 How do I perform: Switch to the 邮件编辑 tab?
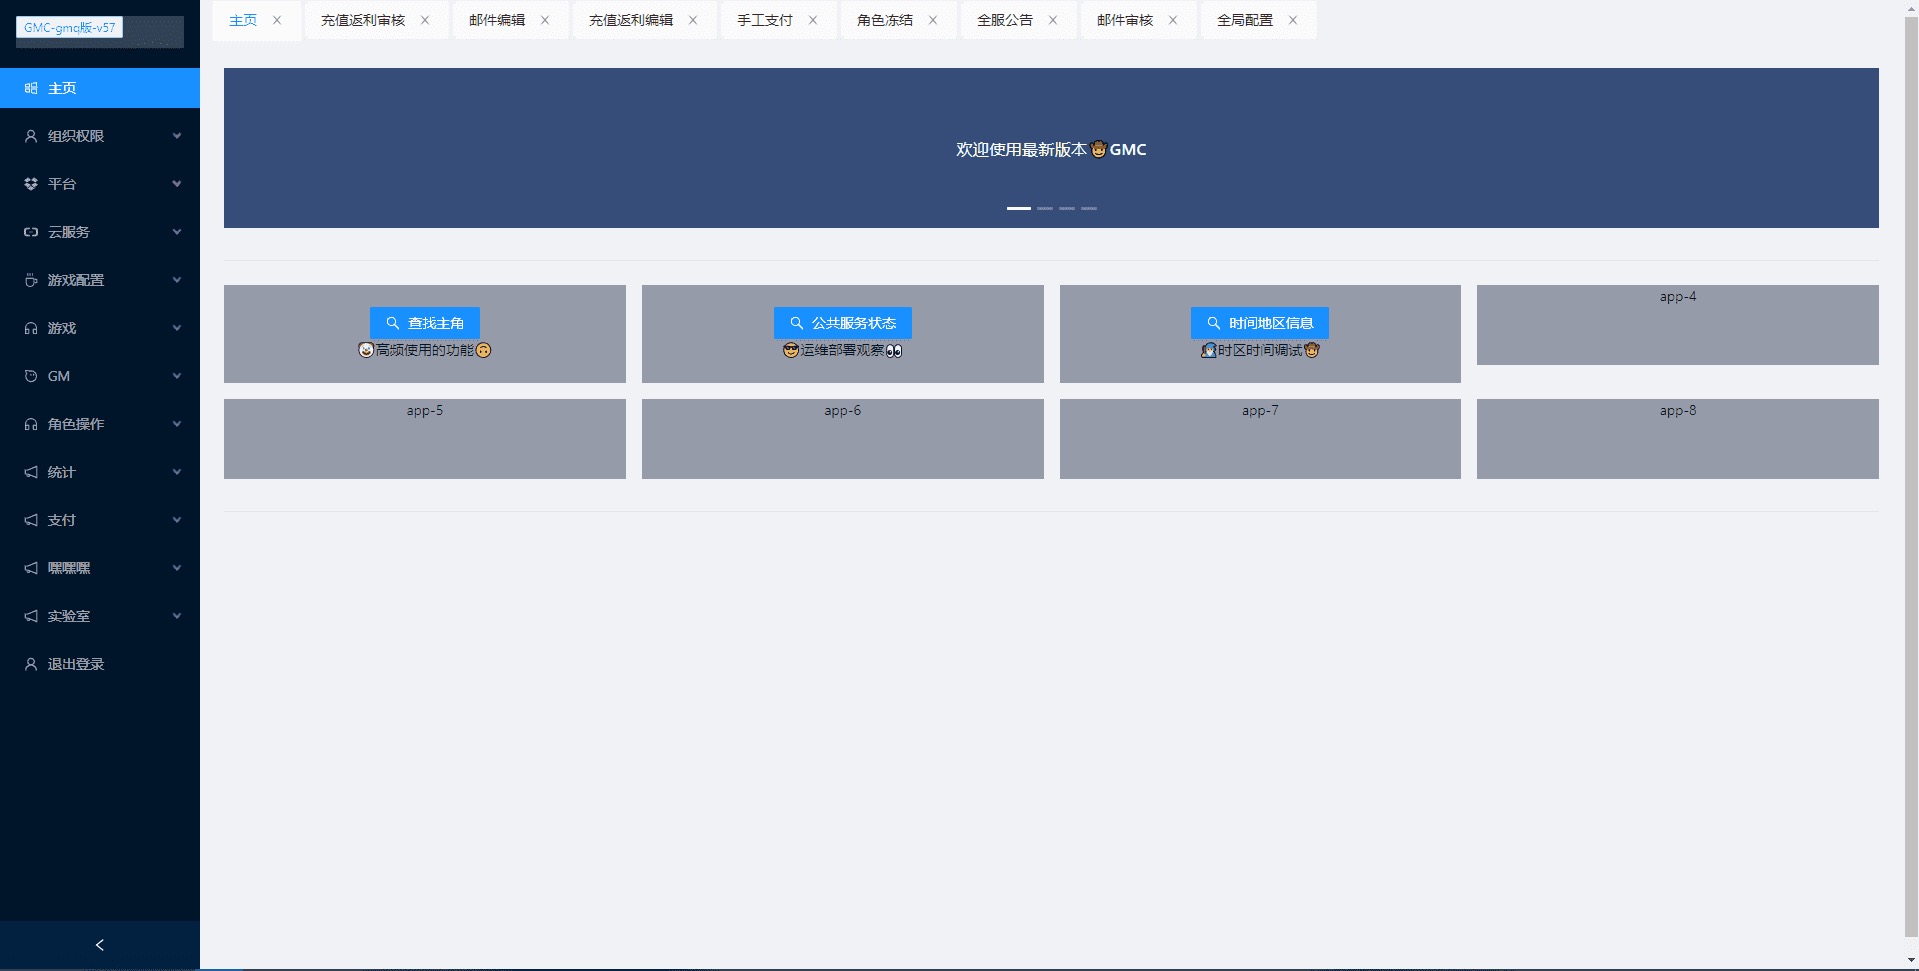pyautogui.click(x=497, y=20)
